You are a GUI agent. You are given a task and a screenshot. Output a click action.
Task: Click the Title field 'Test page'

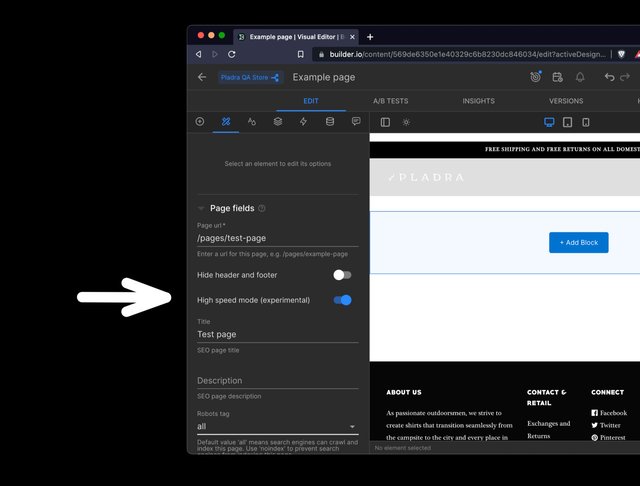pyautogui.click(x=278, y=334)
